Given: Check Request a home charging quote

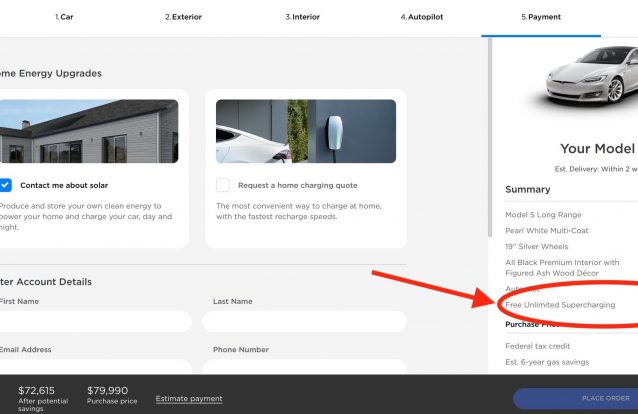Looking at the screenshot, I should click(x=223, y=185).
